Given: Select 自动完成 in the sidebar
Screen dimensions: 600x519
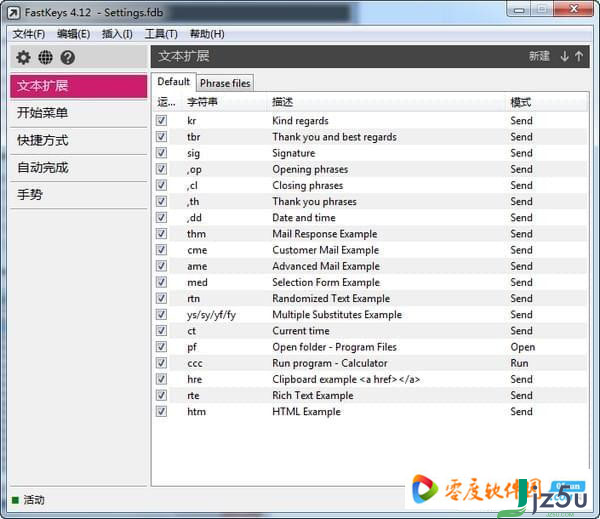Looking at the screenshot, I should click(x=78, y=168).
